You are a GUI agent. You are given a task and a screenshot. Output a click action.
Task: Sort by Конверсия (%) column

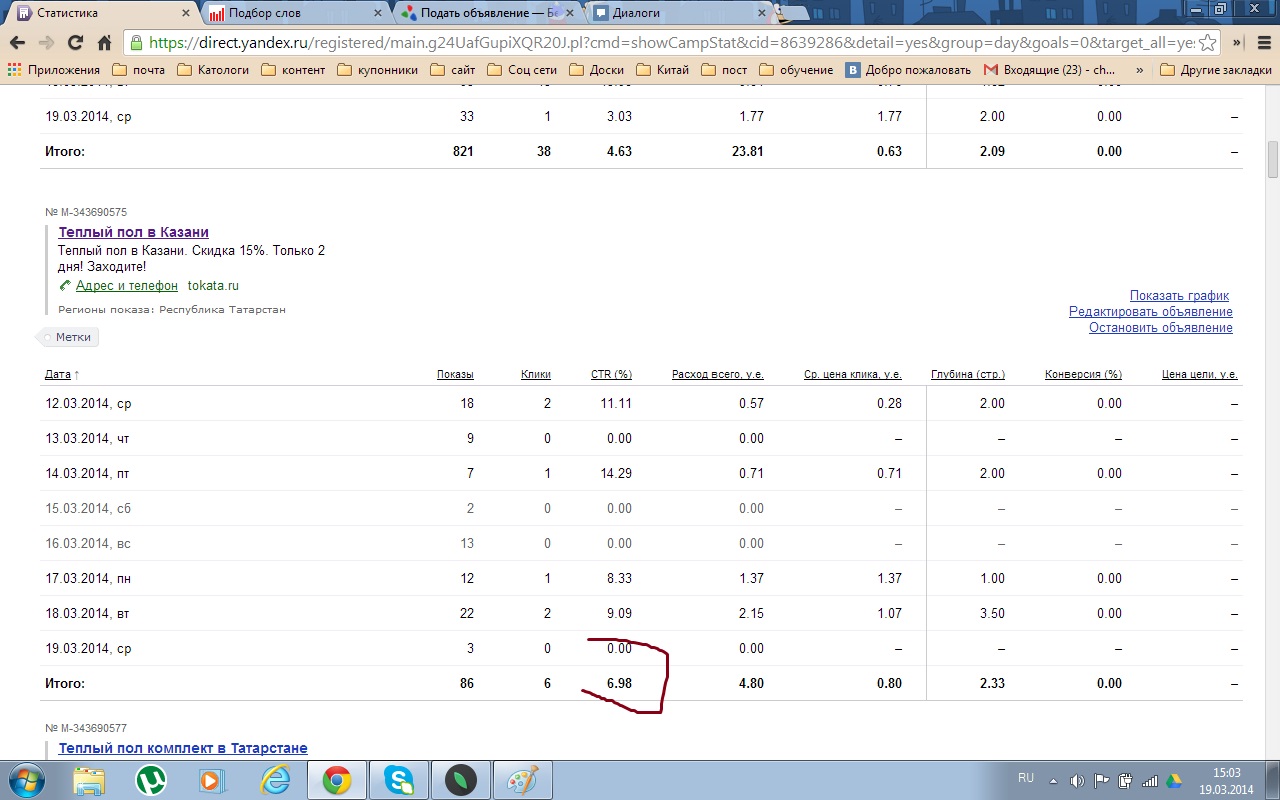[1083, 374]
